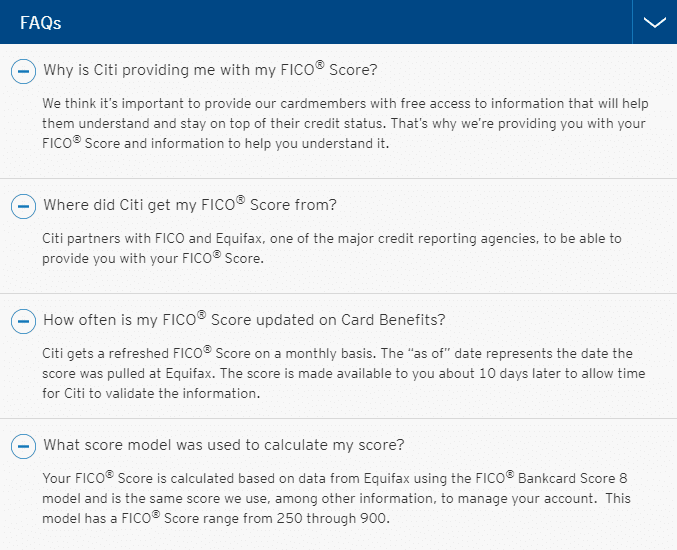
Task: Click the answer starting 'Citi partners with FICO'
Action: [x=332, y=248]
